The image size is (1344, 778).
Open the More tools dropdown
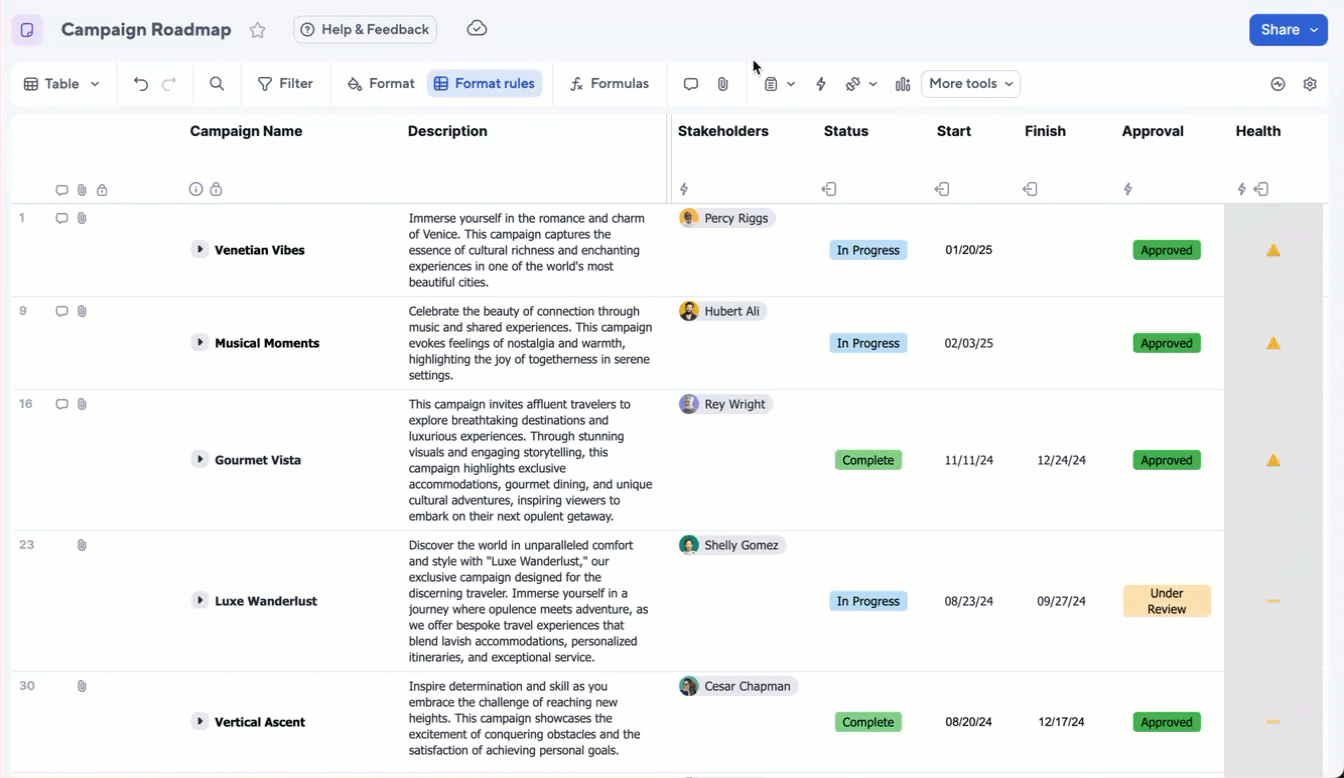[x=969, y=83]
